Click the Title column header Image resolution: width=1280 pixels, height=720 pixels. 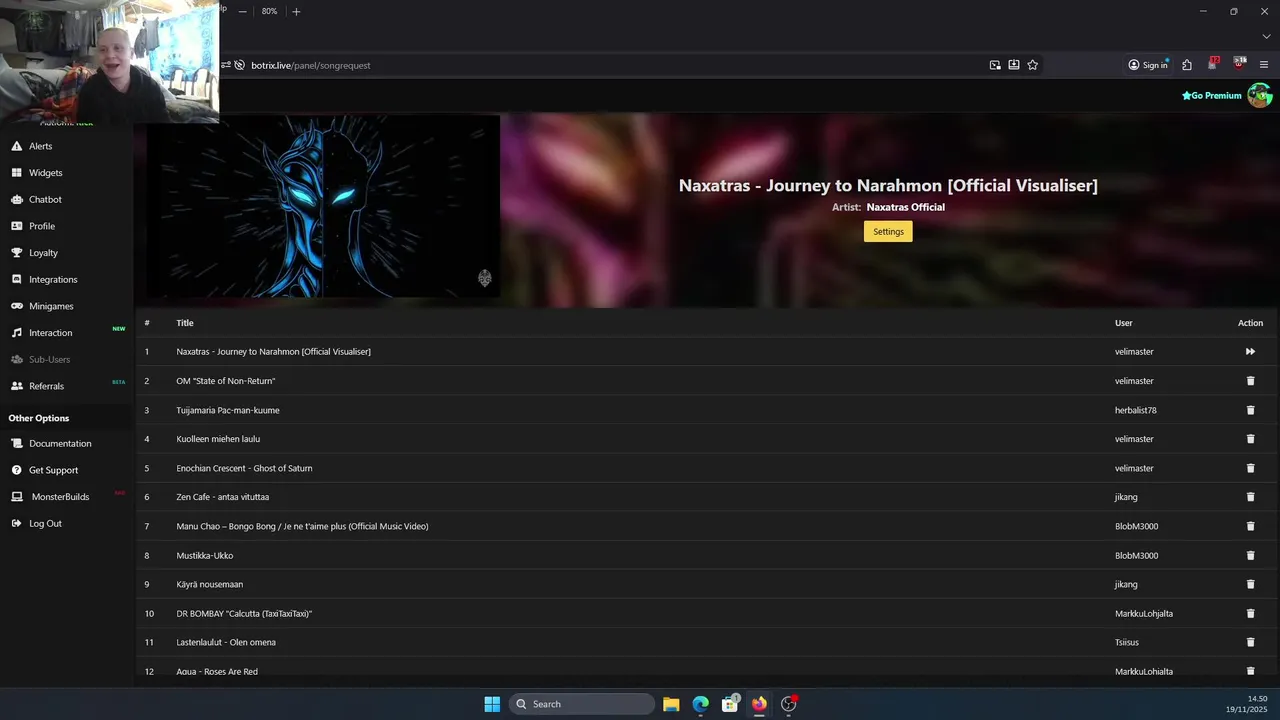click(185, 323)
